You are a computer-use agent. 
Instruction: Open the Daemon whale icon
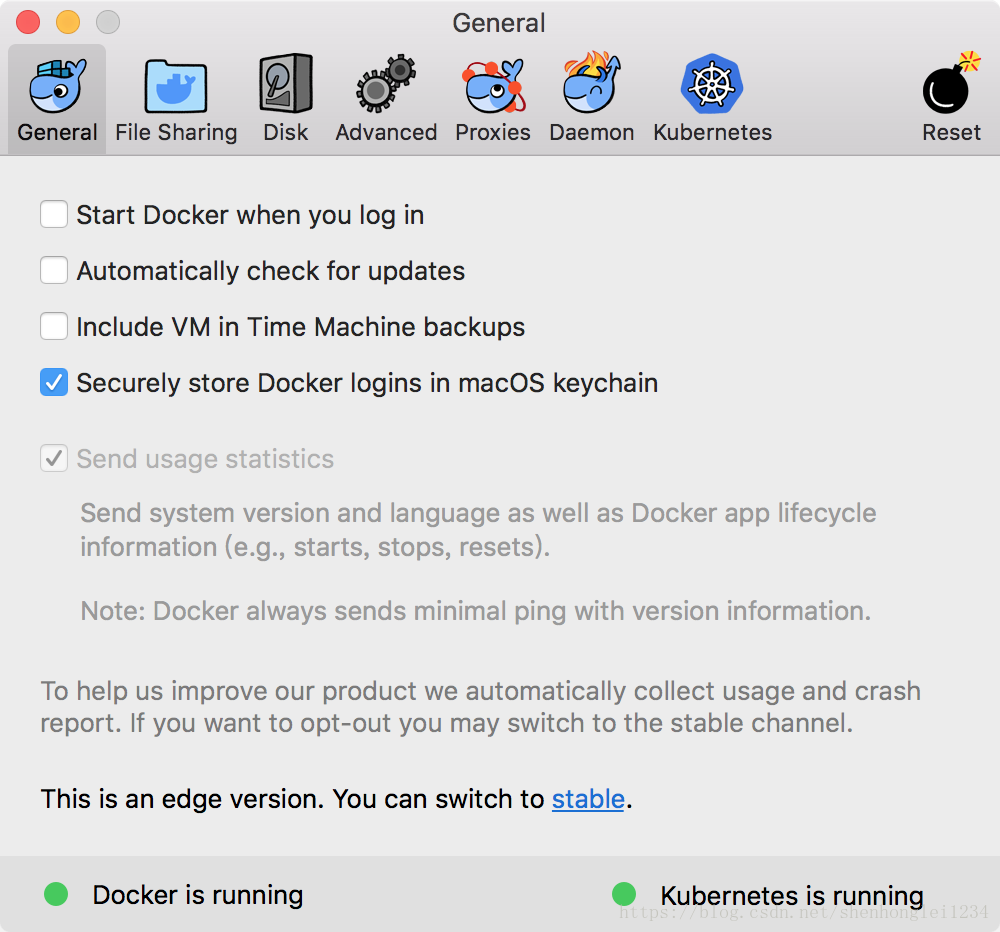point(592,85)
